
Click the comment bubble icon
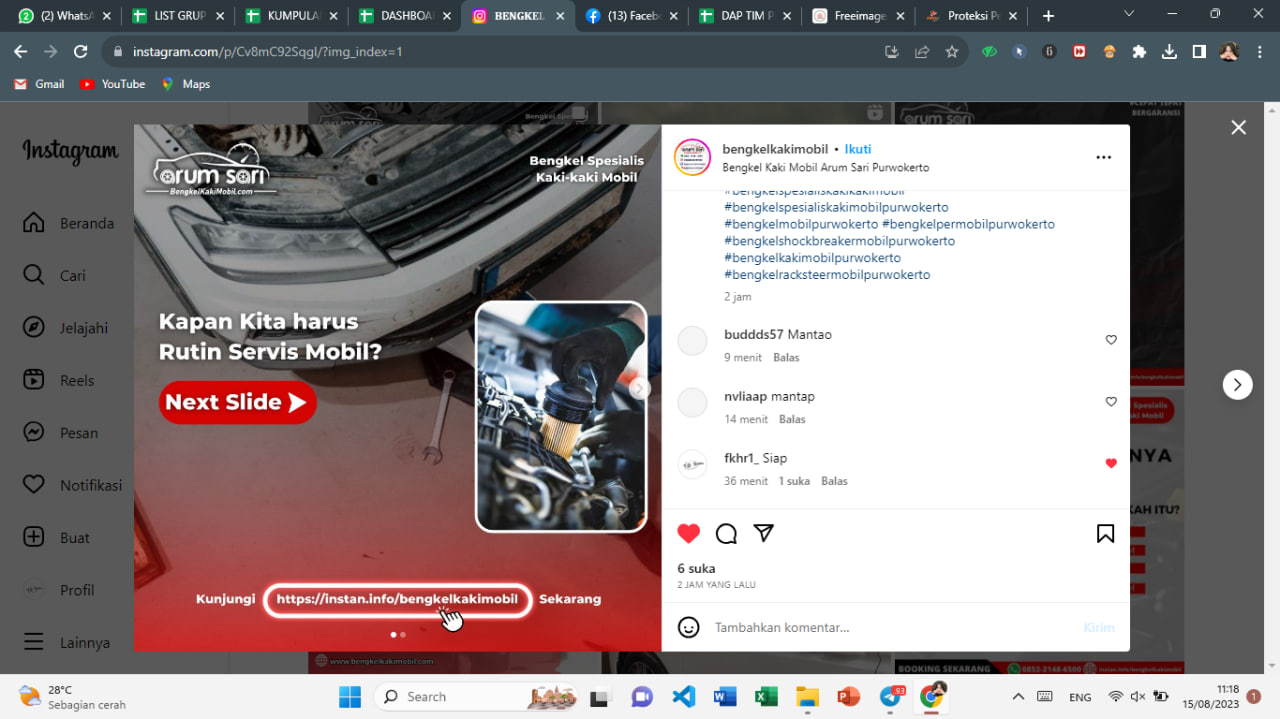point(726,533)
